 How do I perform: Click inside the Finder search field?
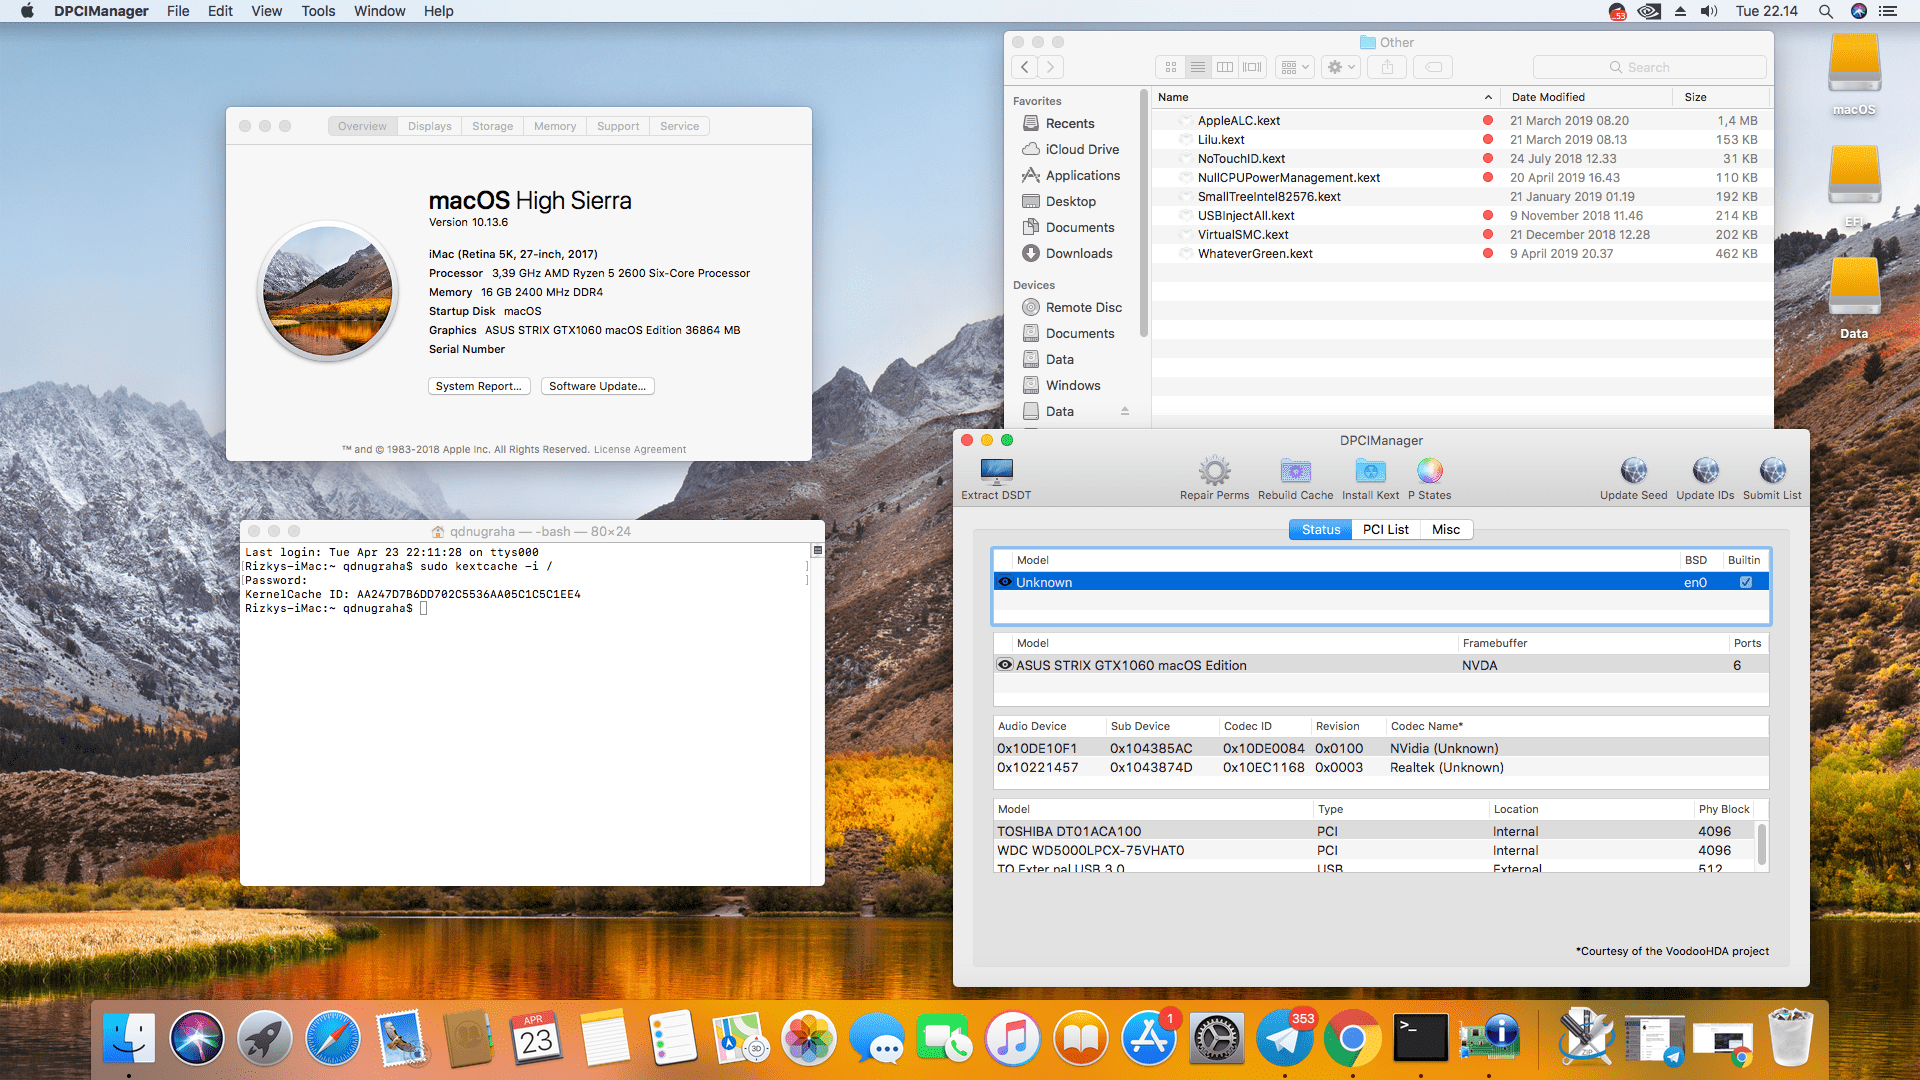[1649, 67]
